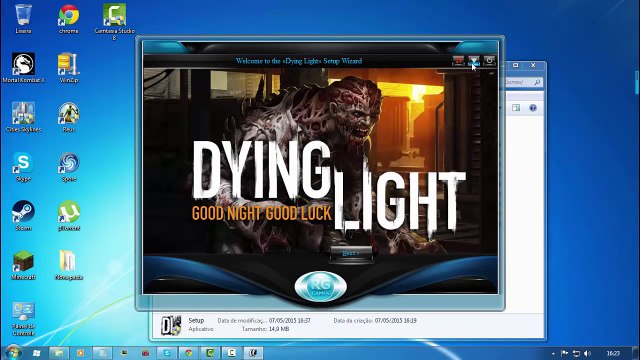Select the Minecraft desktop shortcut
Viewport: 640px width, 360px height.
point(23,265)
